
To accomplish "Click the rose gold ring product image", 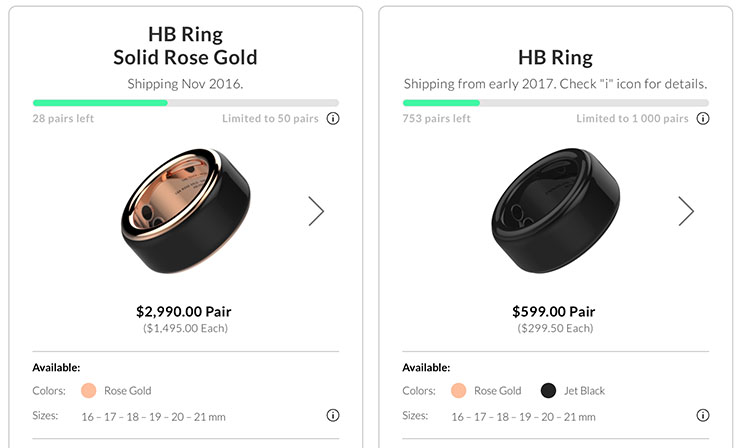I will [x=185, y=212].
